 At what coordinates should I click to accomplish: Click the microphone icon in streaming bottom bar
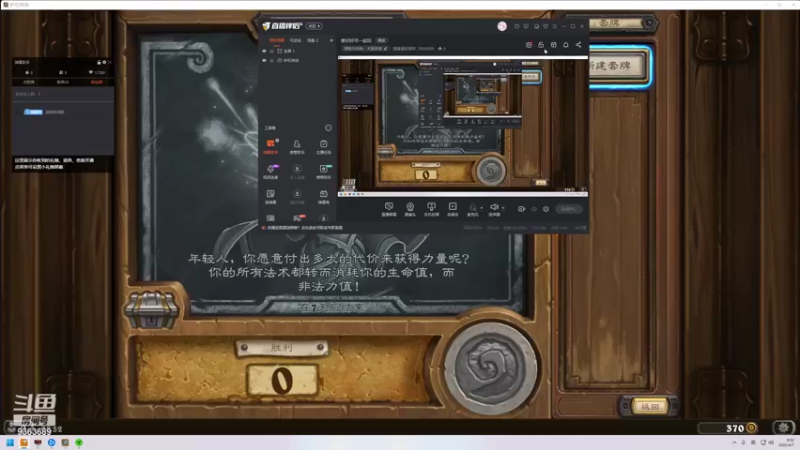(x=472, y=209)
